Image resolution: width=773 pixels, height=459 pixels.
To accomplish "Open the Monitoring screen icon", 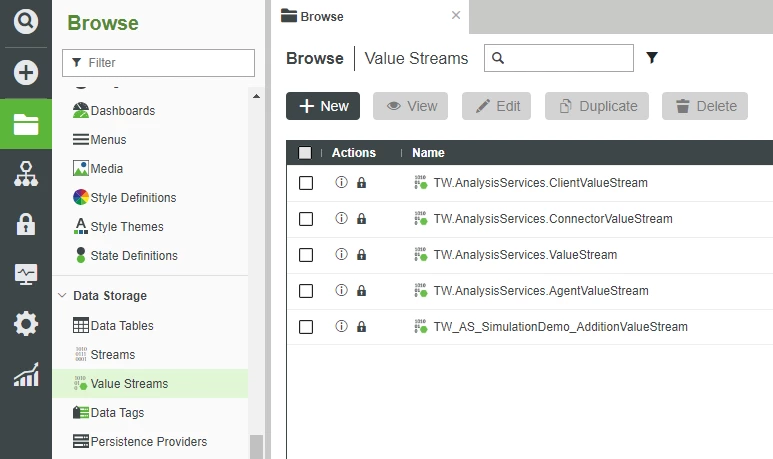I will [26, 274].
